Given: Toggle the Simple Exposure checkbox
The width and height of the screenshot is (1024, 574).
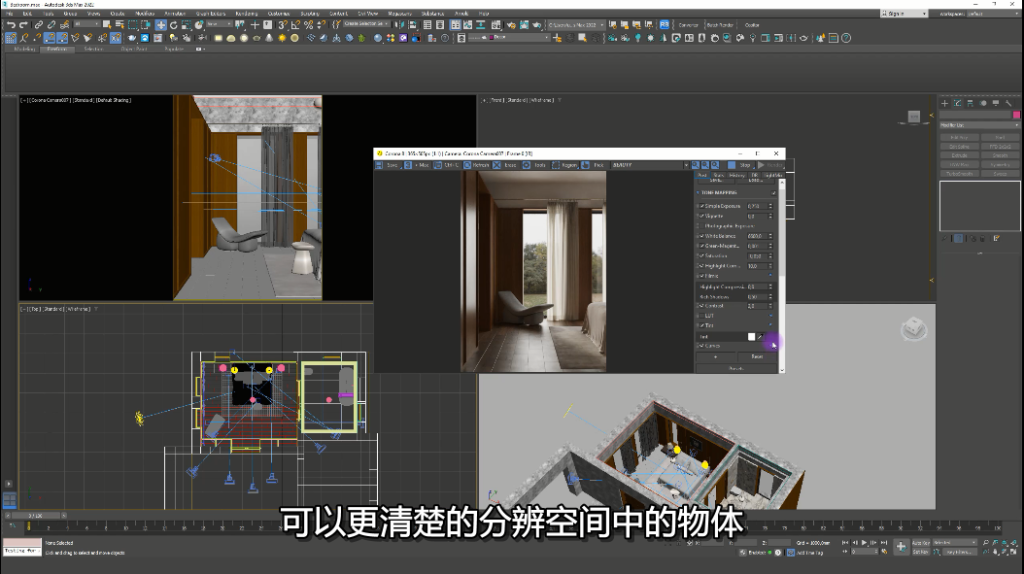Looking at the screenshot, I should [701, 206].
